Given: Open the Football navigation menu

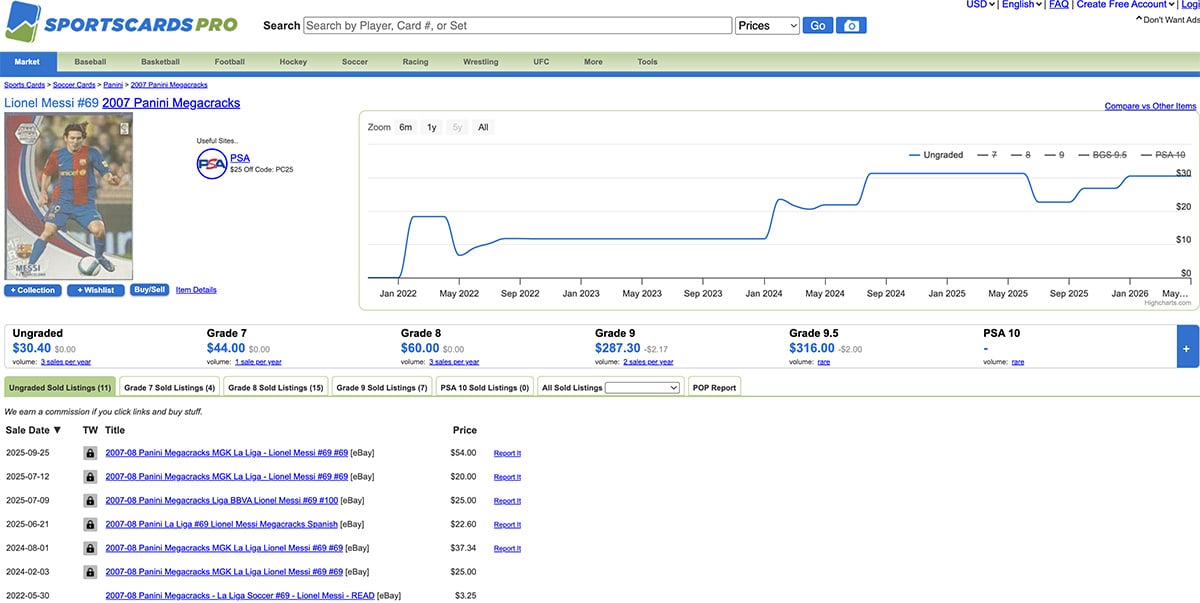Looking at the screenshot, I should point(230,62).
